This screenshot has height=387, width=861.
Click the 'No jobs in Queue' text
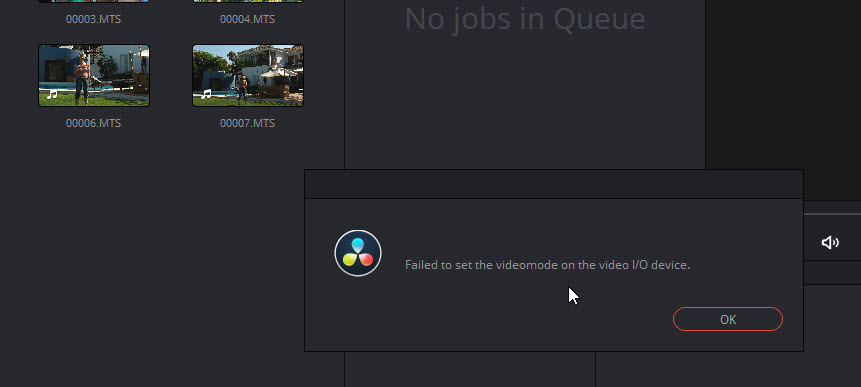pos(525,19)
